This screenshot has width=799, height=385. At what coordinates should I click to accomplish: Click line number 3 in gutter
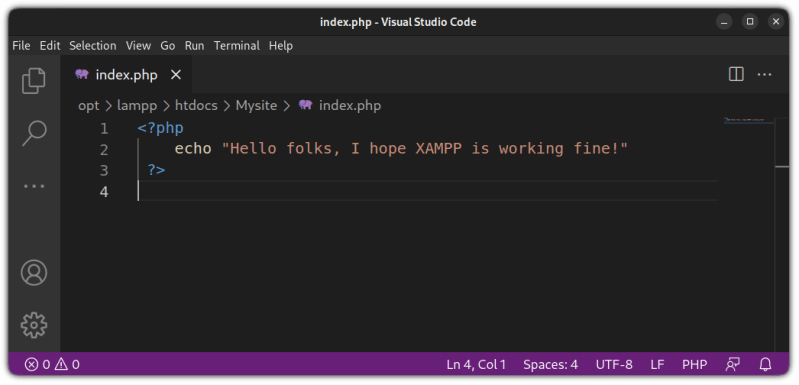(x=104, y=171)
